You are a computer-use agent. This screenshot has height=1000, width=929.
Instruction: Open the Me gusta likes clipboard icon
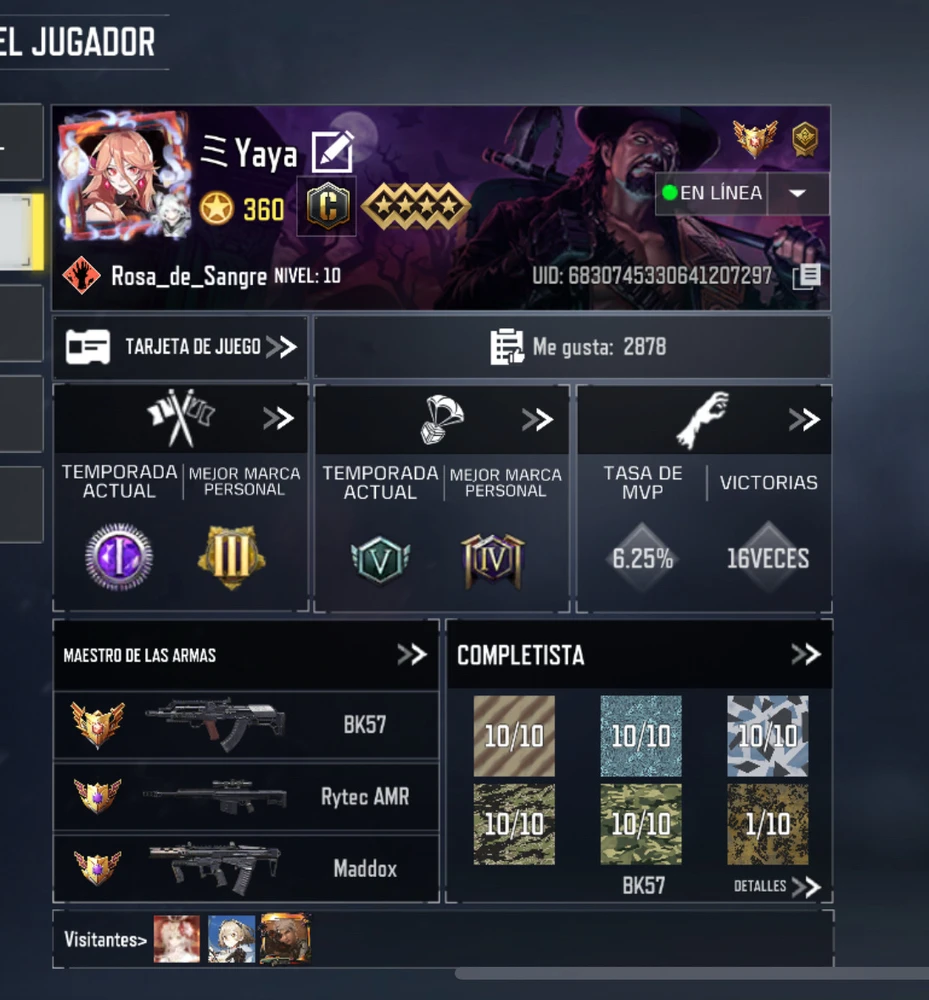507,347
